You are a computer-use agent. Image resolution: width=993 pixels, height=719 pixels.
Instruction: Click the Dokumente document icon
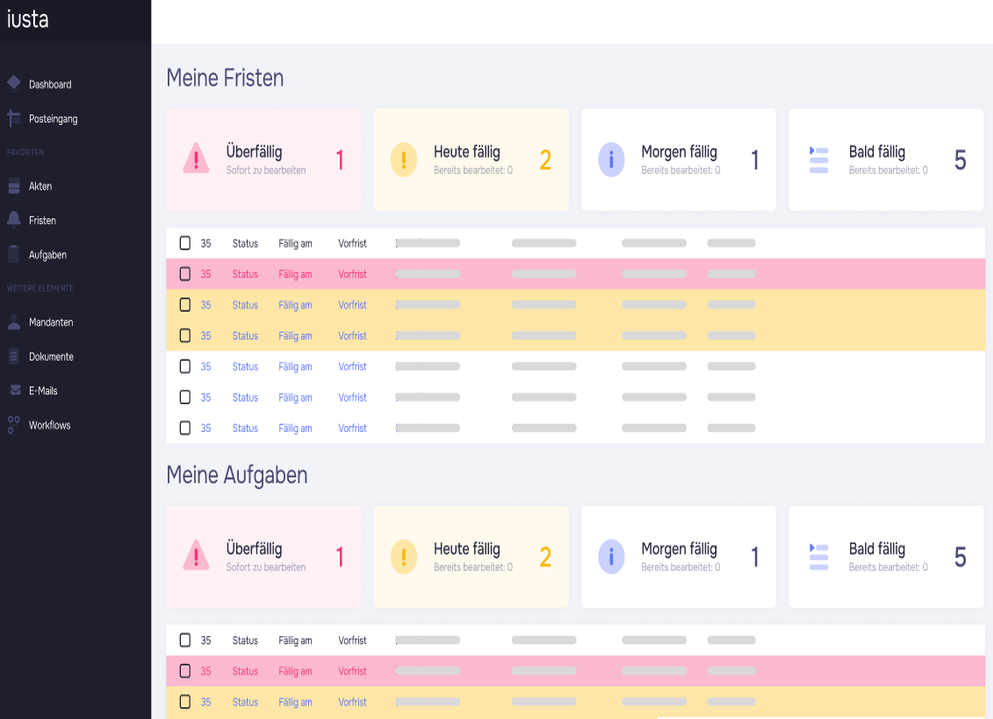[14, 356]
